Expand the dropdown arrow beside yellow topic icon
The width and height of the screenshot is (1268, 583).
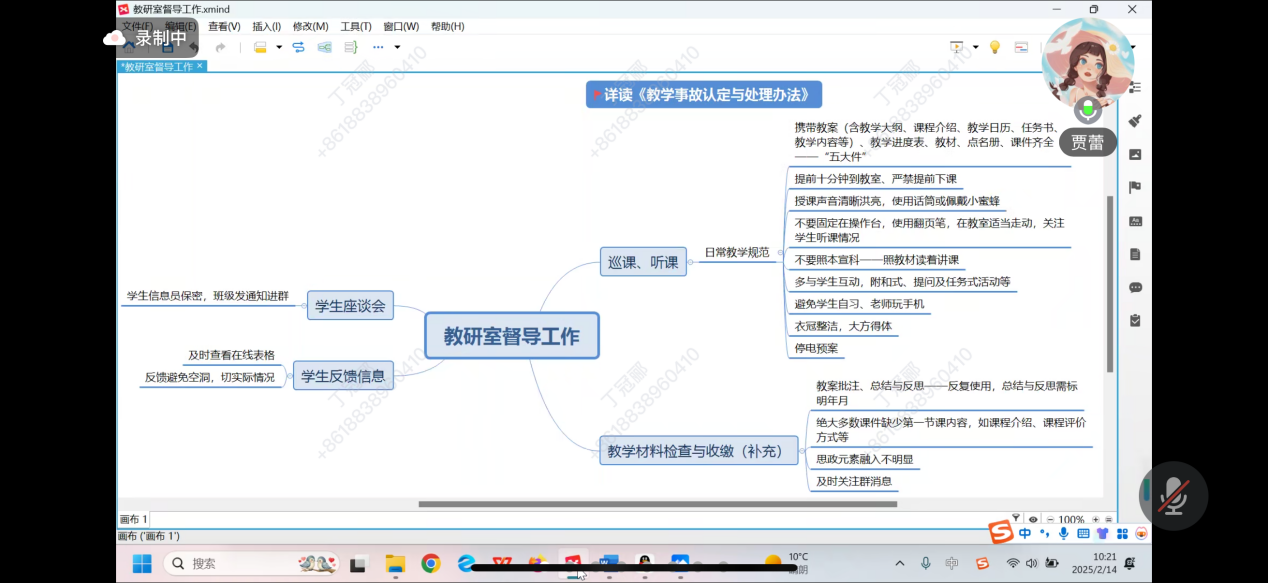coord(279,47)
